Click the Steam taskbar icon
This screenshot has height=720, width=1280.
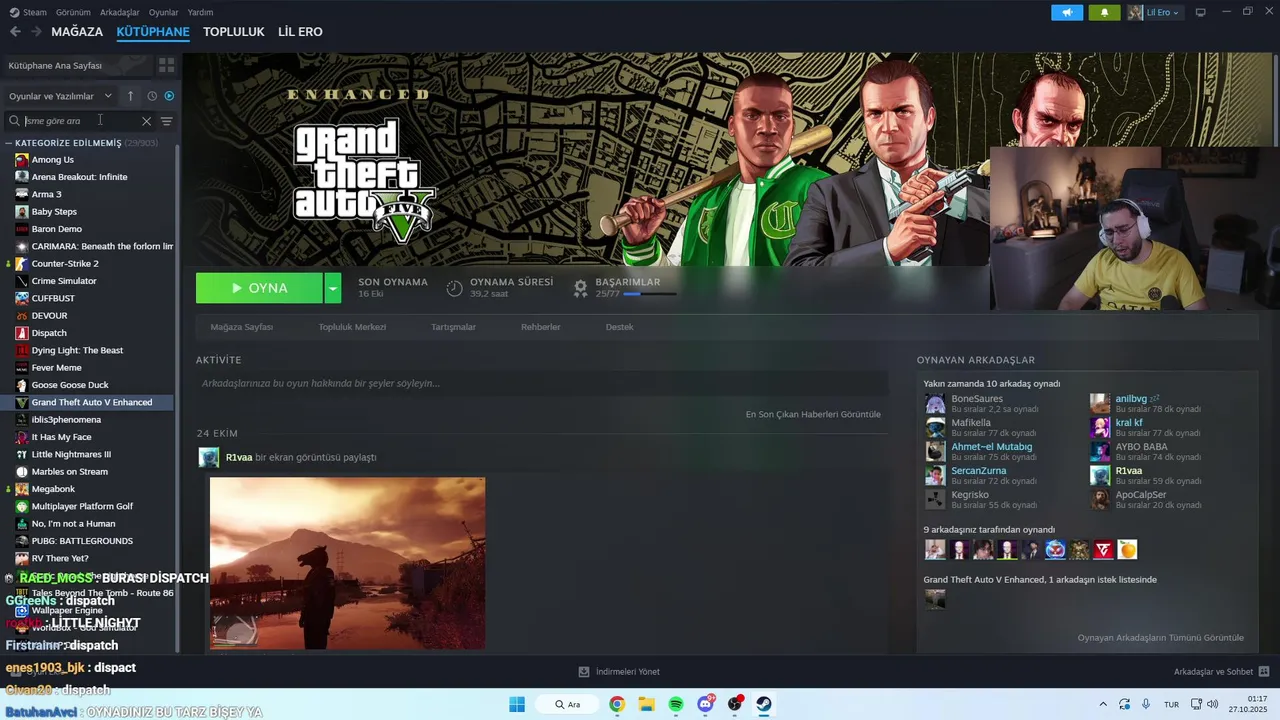(x=764, y=704)
